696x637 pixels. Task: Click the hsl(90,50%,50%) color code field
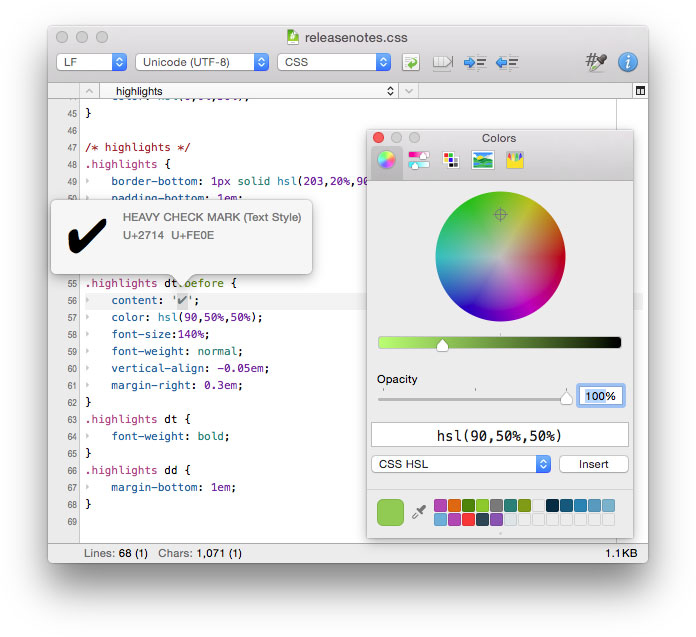(499, 435)
